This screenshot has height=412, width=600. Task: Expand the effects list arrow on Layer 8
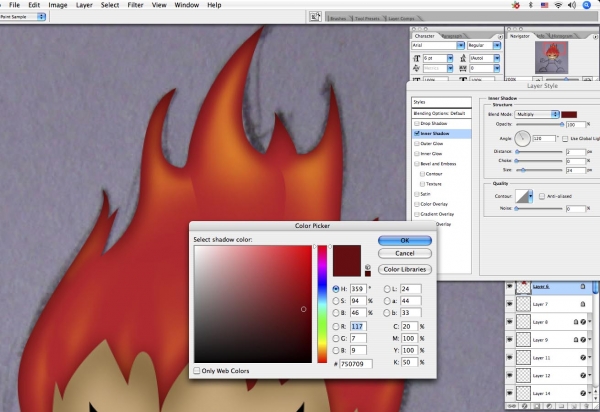click(x=590, y=322)
